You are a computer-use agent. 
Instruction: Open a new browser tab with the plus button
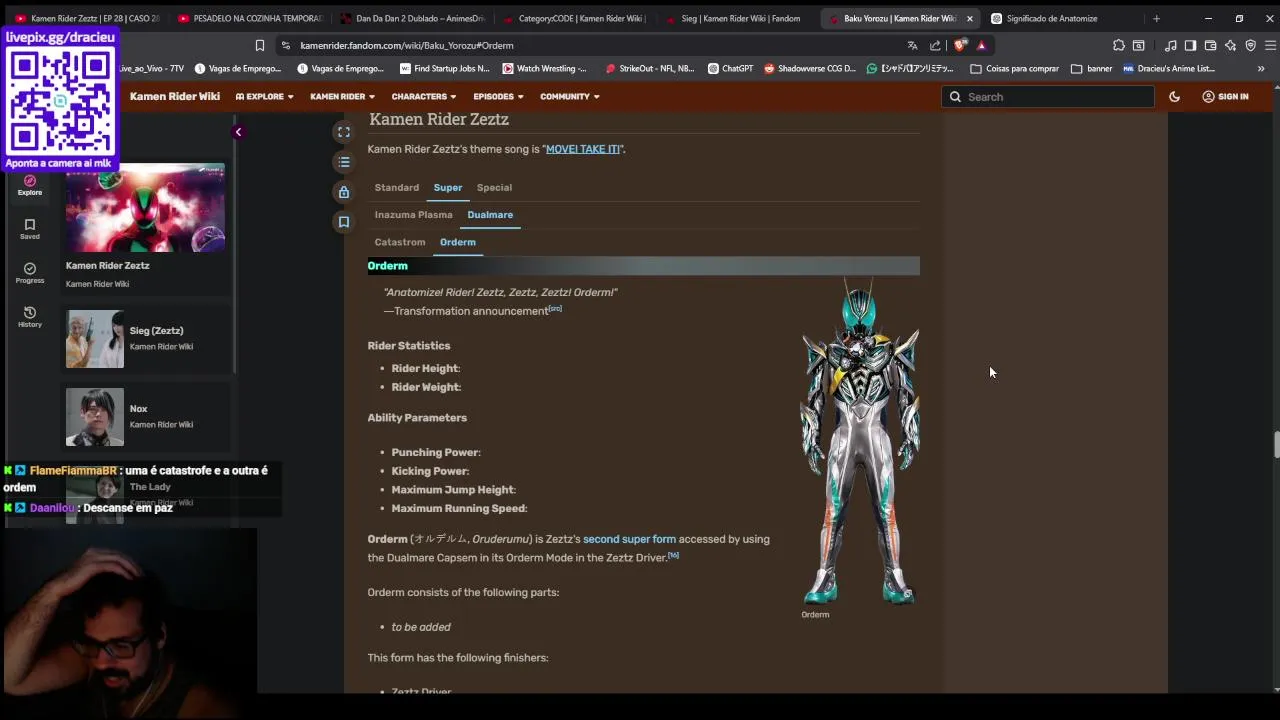click(x=1156, y=18)
